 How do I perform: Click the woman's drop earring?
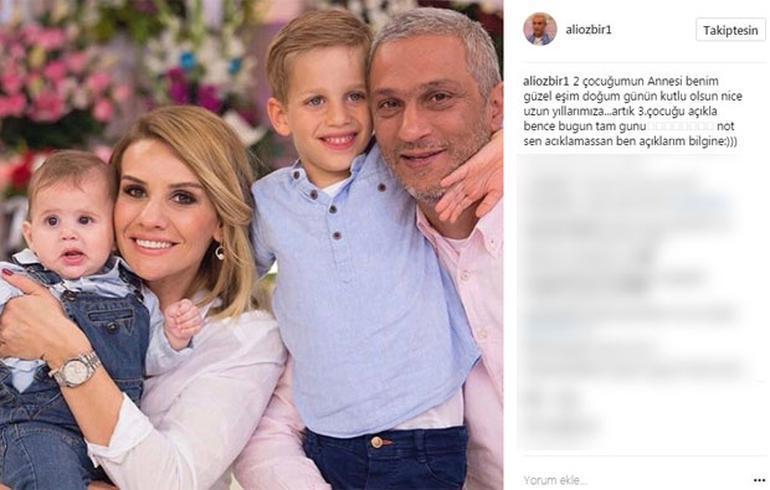tap(220, 252)
